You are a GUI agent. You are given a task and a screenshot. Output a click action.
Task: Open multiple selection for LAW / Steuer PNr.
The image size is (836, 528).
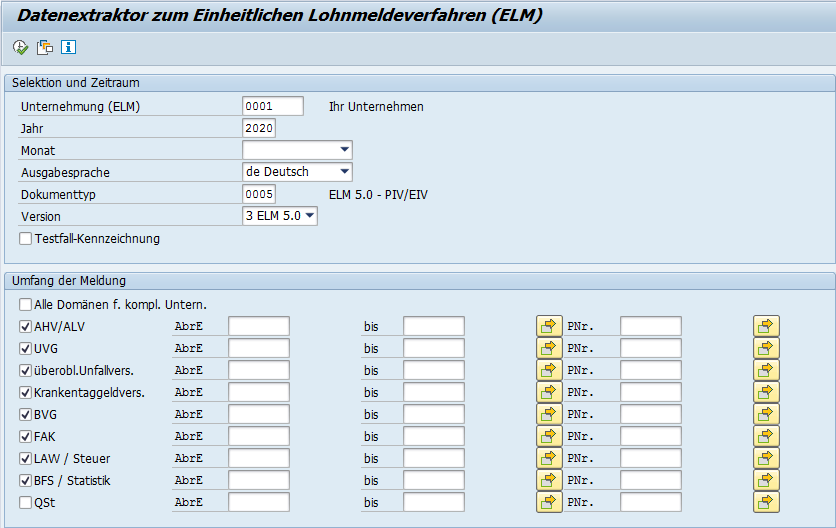766,458
